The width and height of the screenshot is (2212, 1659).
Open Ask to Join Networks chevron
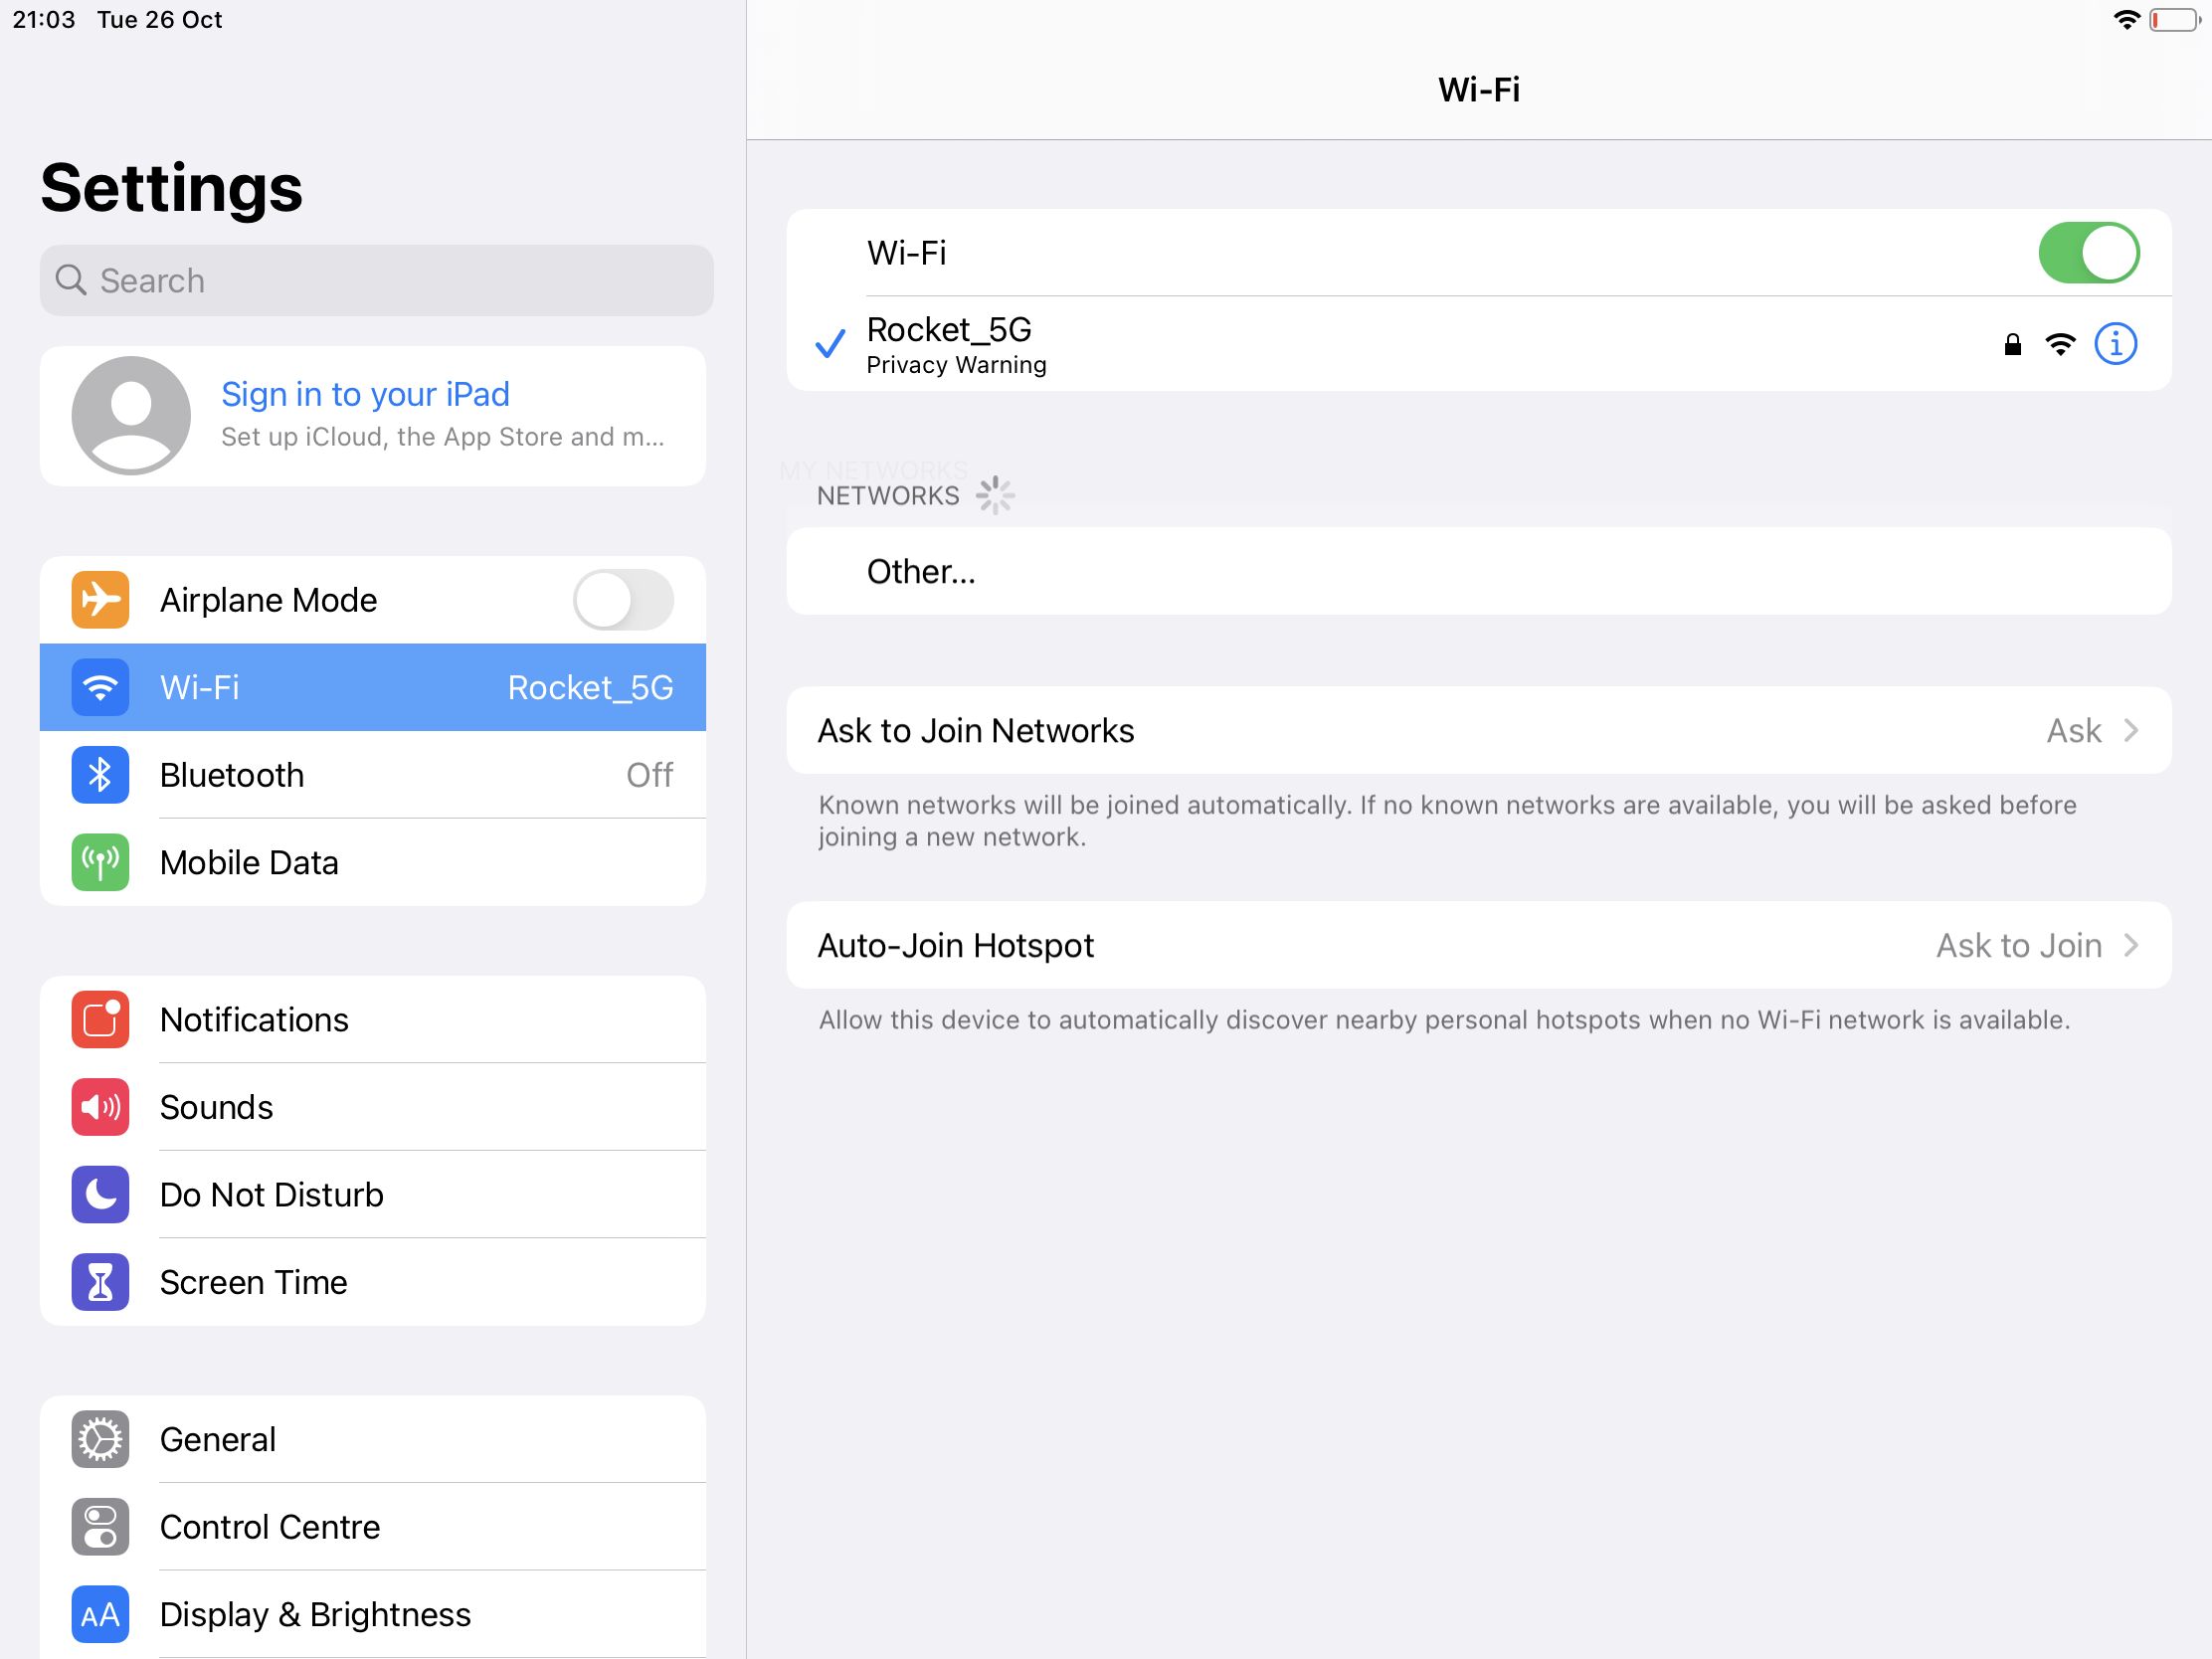[x=2130, y=731]
